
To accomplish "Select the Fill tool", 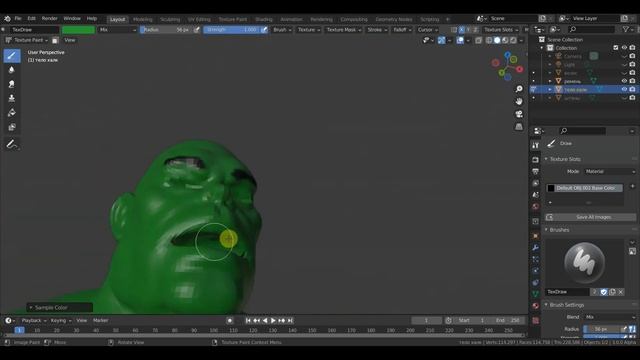I will point(12,113).
